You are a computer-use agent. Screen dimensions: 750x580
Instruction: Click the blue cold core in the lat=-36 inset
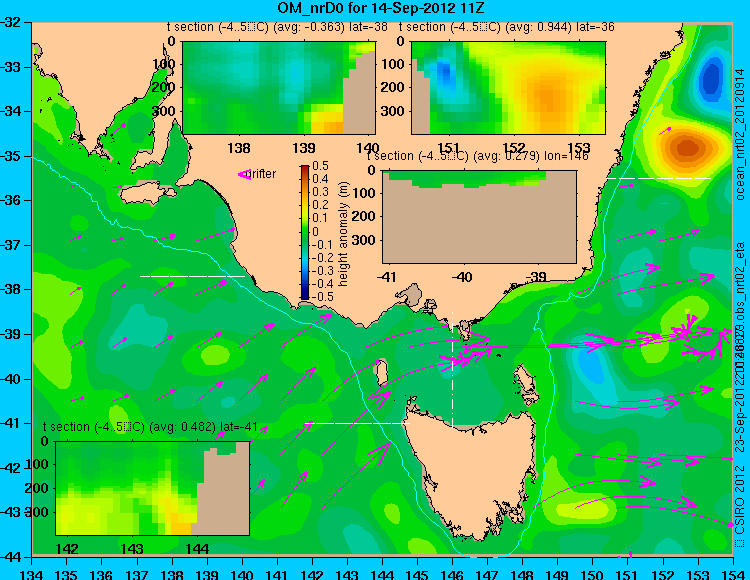coord(445,72)
